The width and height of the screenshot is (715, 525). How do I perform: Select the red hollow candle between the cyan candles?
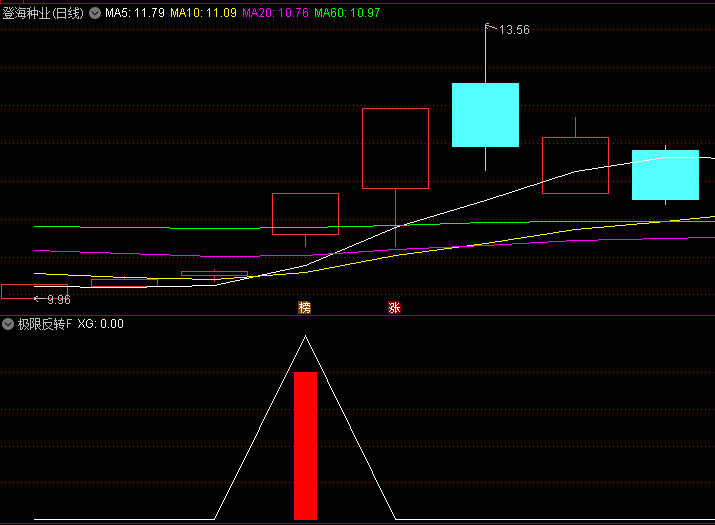point(575,165)
